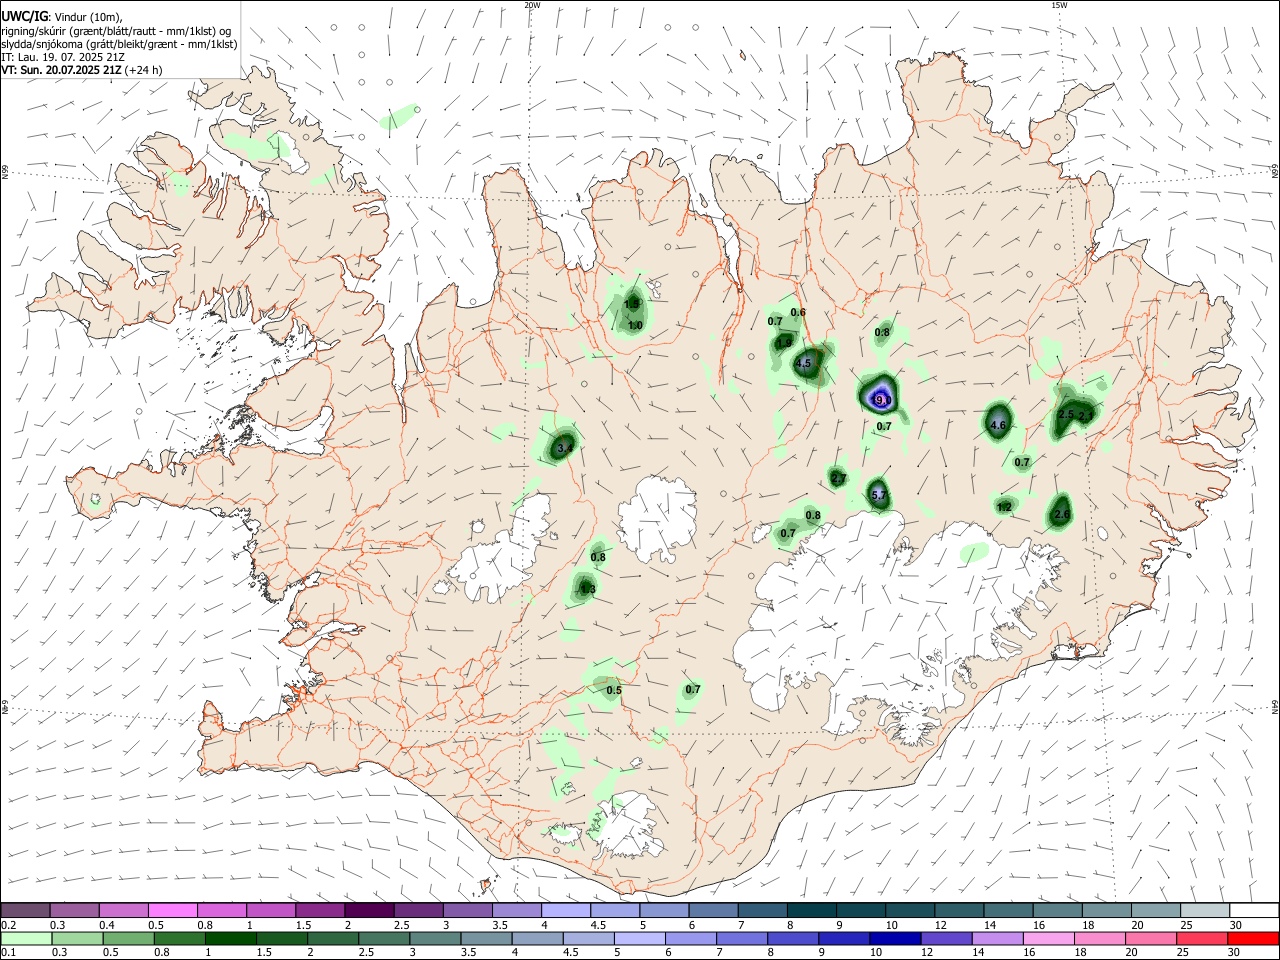Viewport: 1280px width, 960px height.
Task: Click the 0.8 label directly above the 9.1 cell
Action: point(882,333)
